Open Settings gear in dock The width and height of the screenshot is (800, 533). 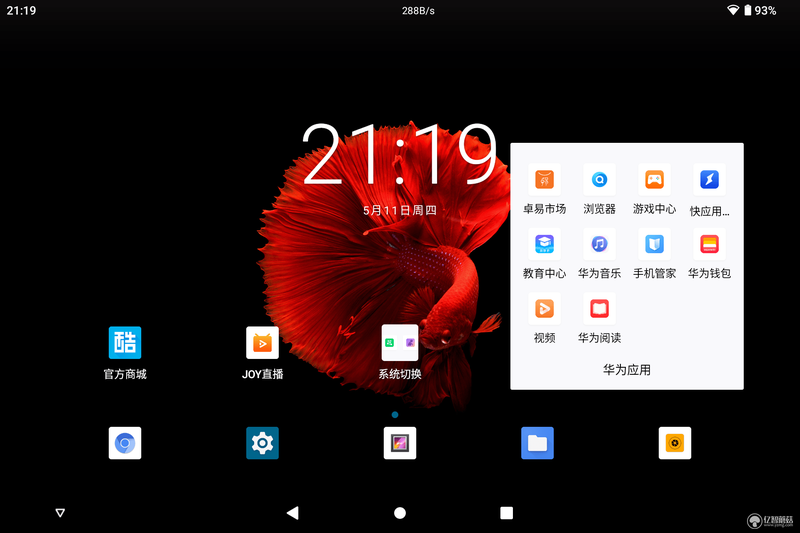(x=262, y=443)
